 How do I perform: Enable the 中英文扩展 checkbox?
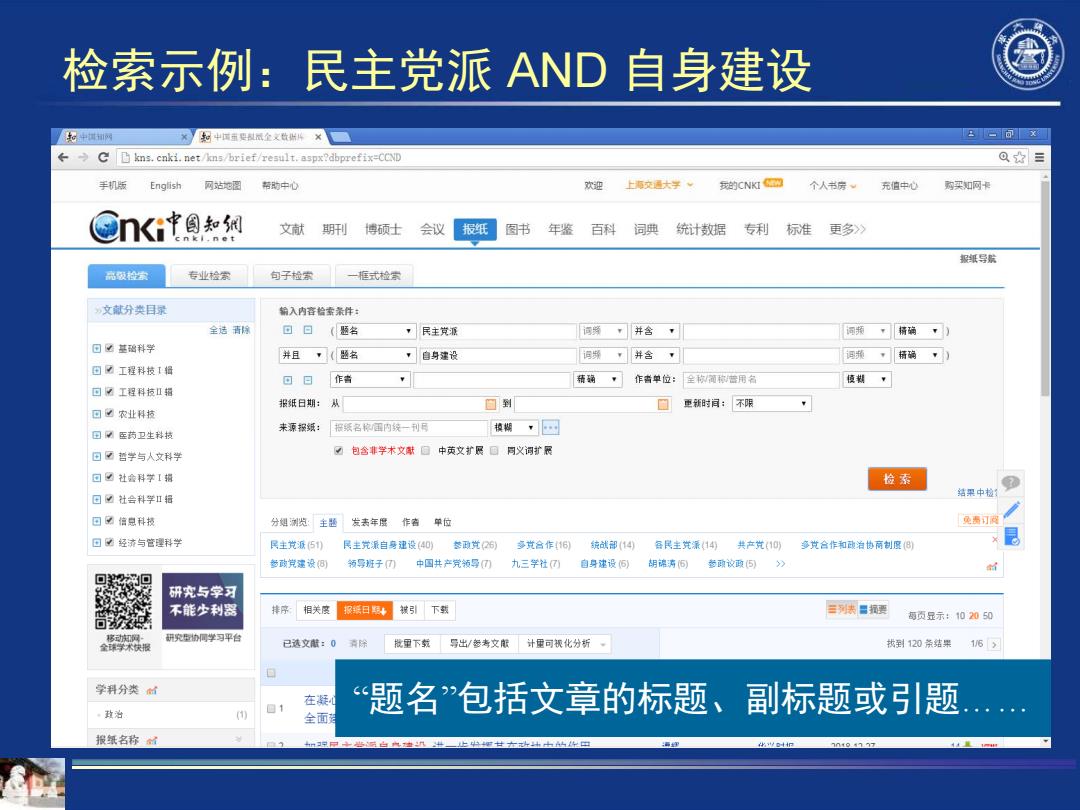point(426,450)
